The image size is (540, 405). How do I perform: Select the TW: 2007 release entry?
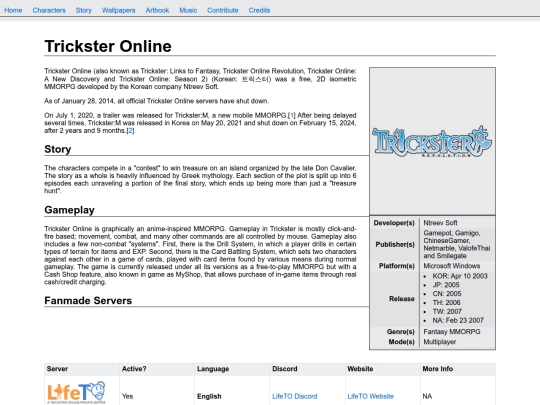coord(447,312)
